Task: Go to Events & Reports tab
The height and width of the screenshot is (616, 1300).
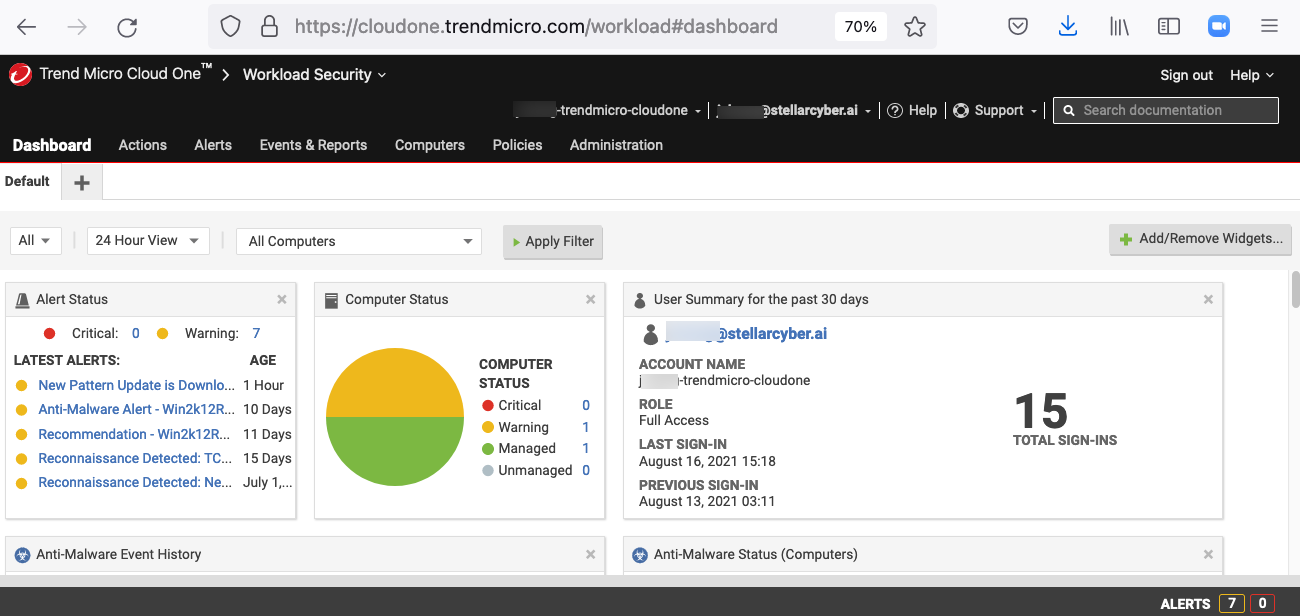Action: pos(313,145)
